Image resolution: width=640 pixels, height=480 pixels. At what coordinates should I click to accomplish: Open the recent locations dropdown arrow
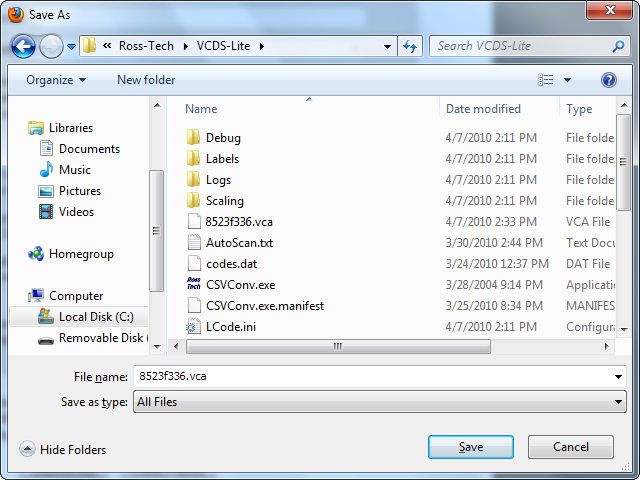71,47
